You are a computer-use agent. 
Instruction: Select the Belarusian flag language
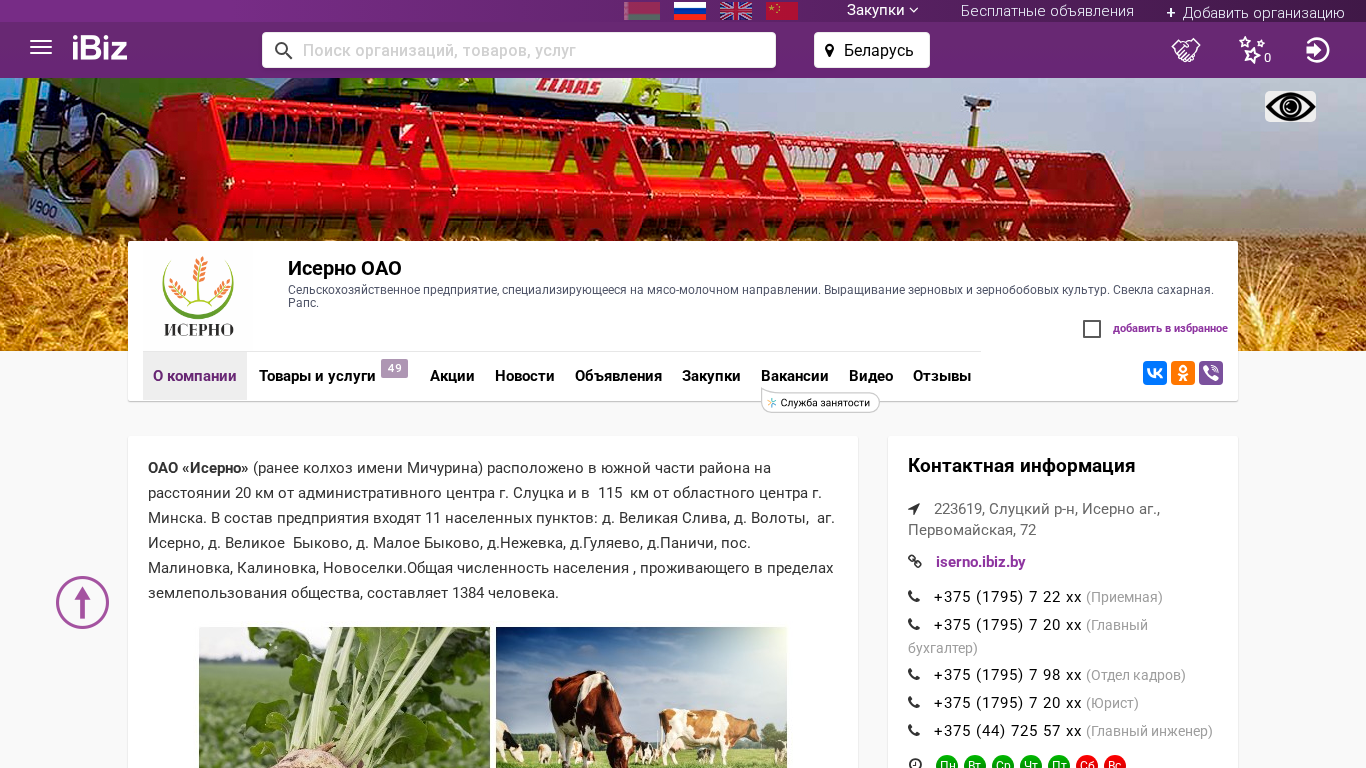tap(642, 11)
